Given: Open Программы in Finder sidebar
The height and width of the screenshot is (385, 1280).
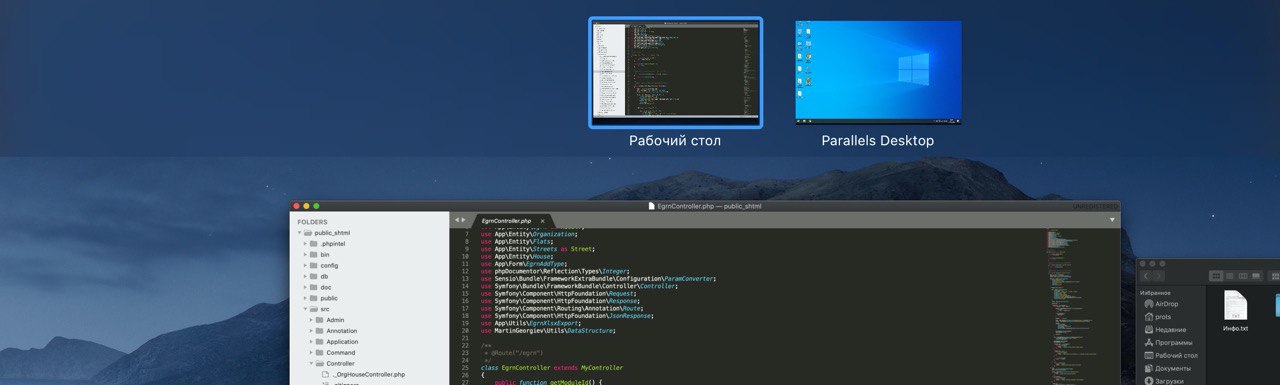Looking at the screenshot, I should pyautogui.click(x=1168, y=342).
